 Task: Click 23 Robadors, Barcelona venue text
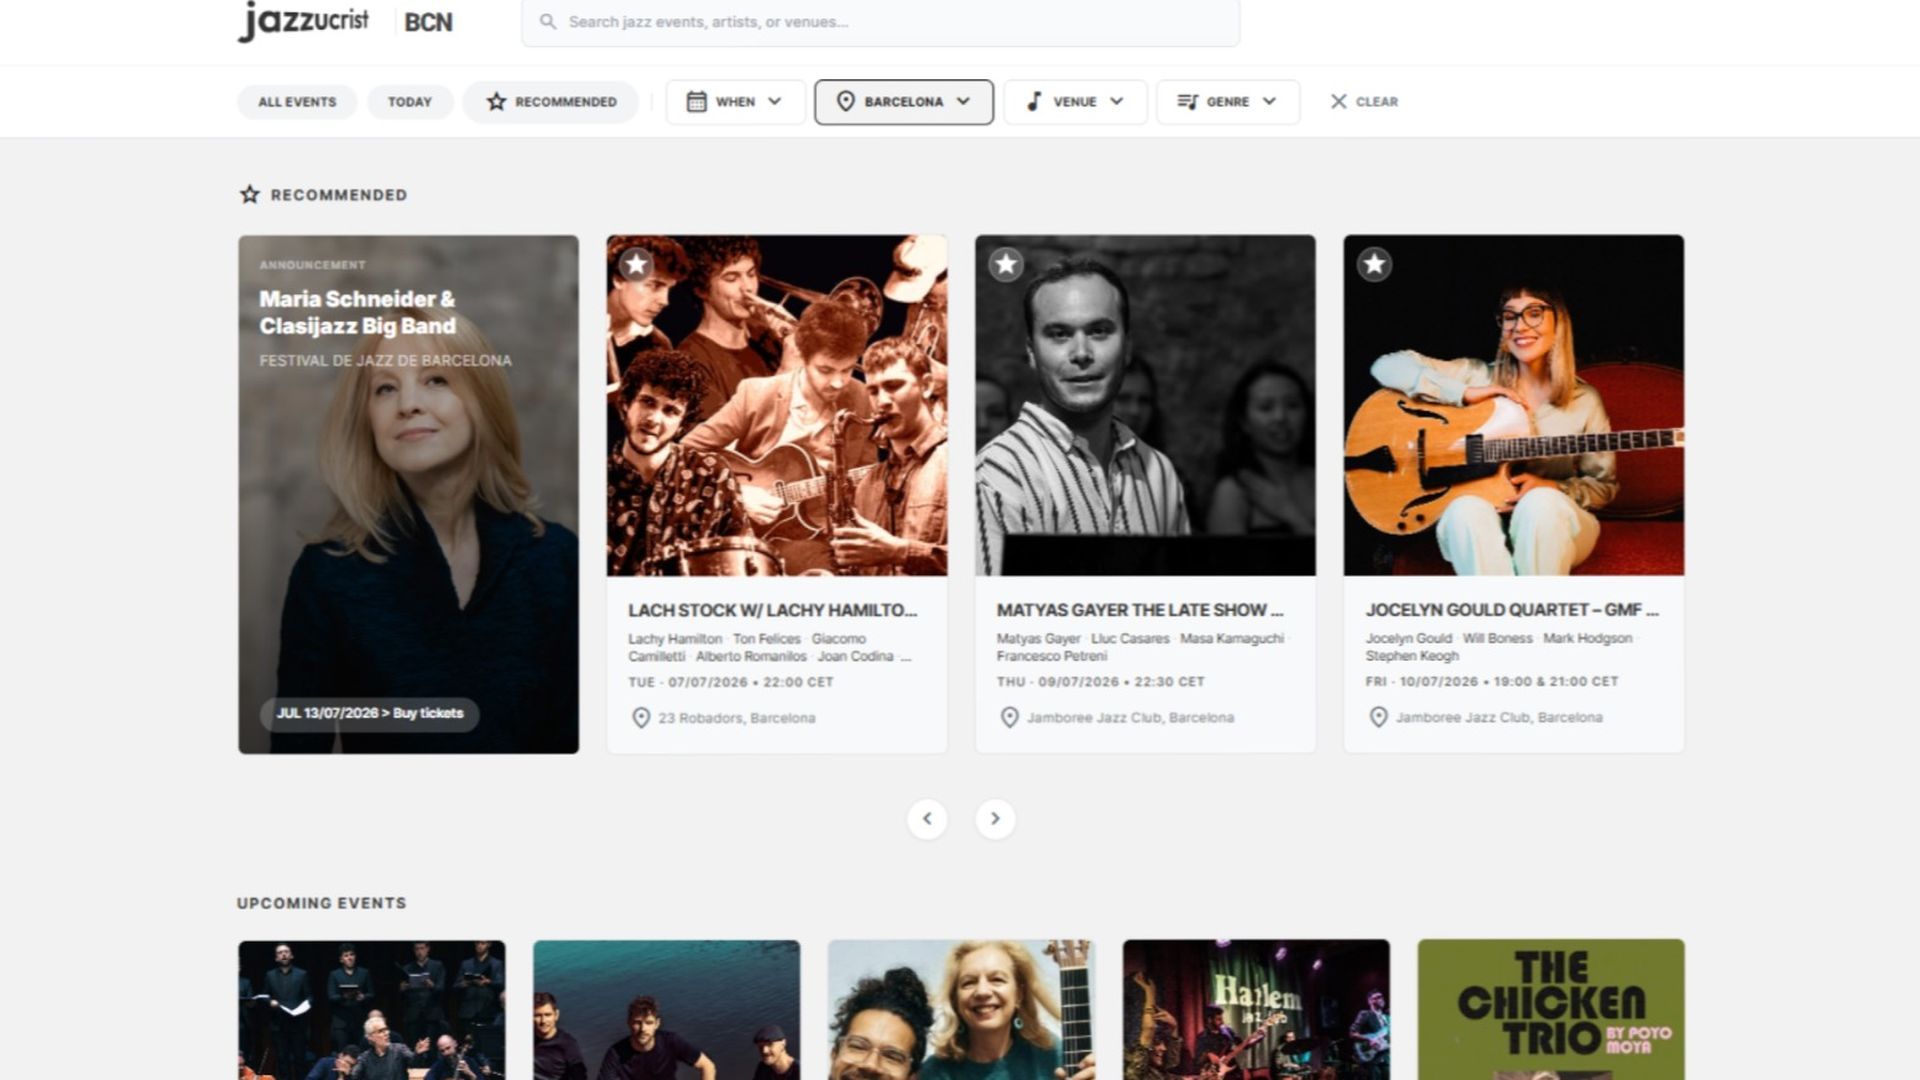[x=737, y=718]
